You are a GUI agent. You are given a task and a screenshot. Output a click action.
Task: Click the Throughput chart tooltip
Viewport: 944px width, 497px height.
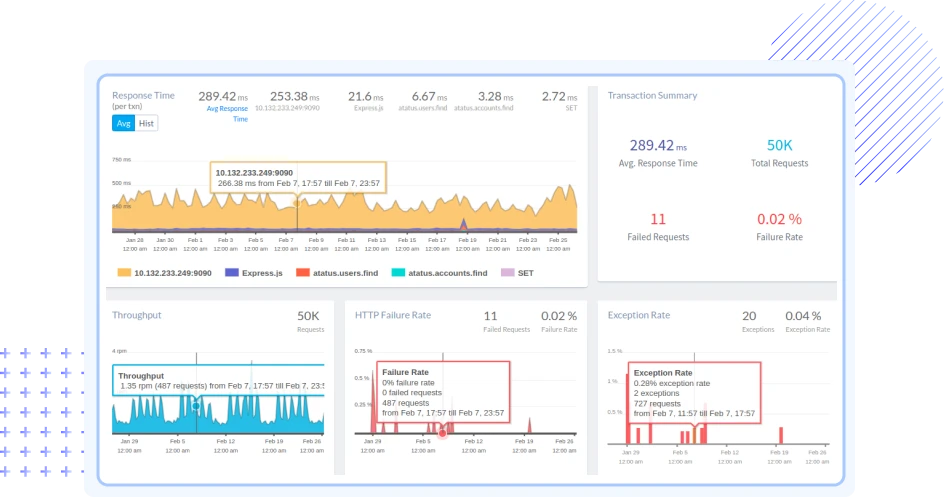[218, 380]
